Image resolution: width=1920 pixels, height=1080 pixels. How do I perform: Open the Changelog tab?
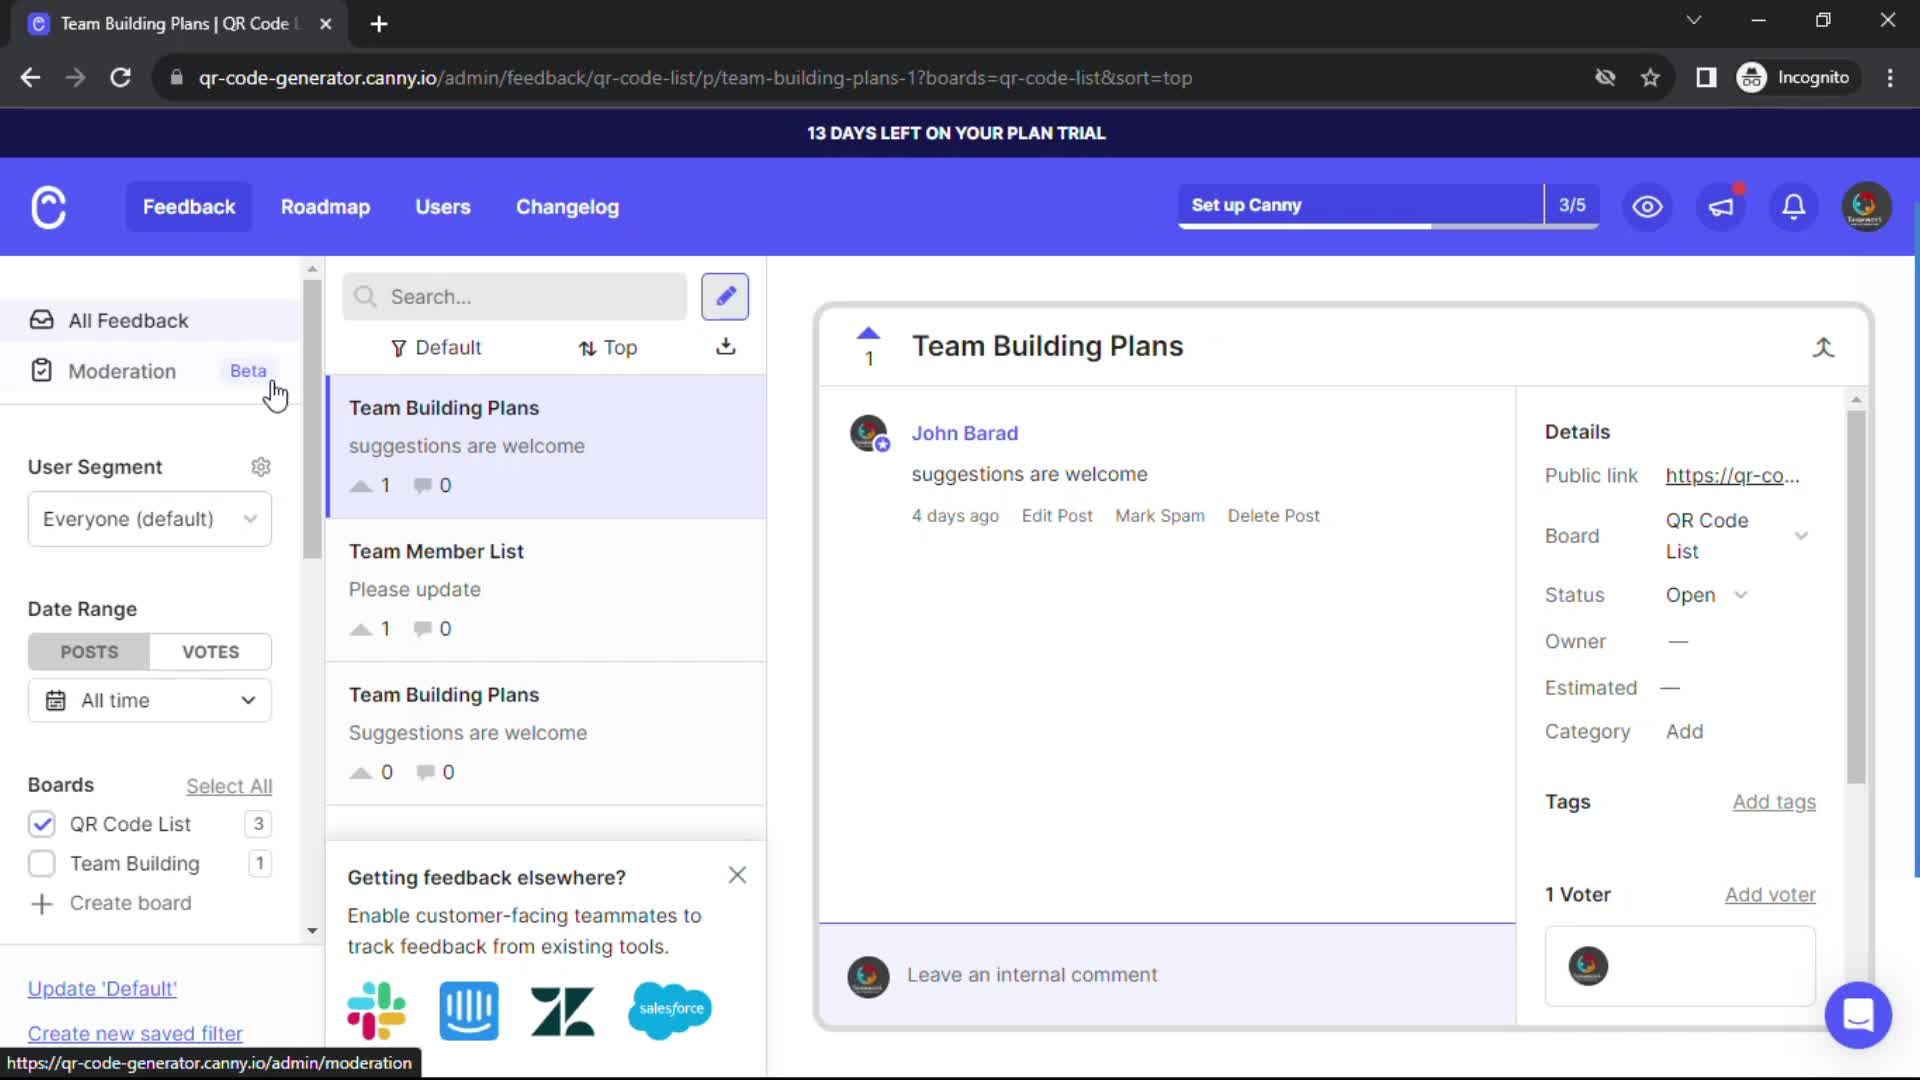567,207
